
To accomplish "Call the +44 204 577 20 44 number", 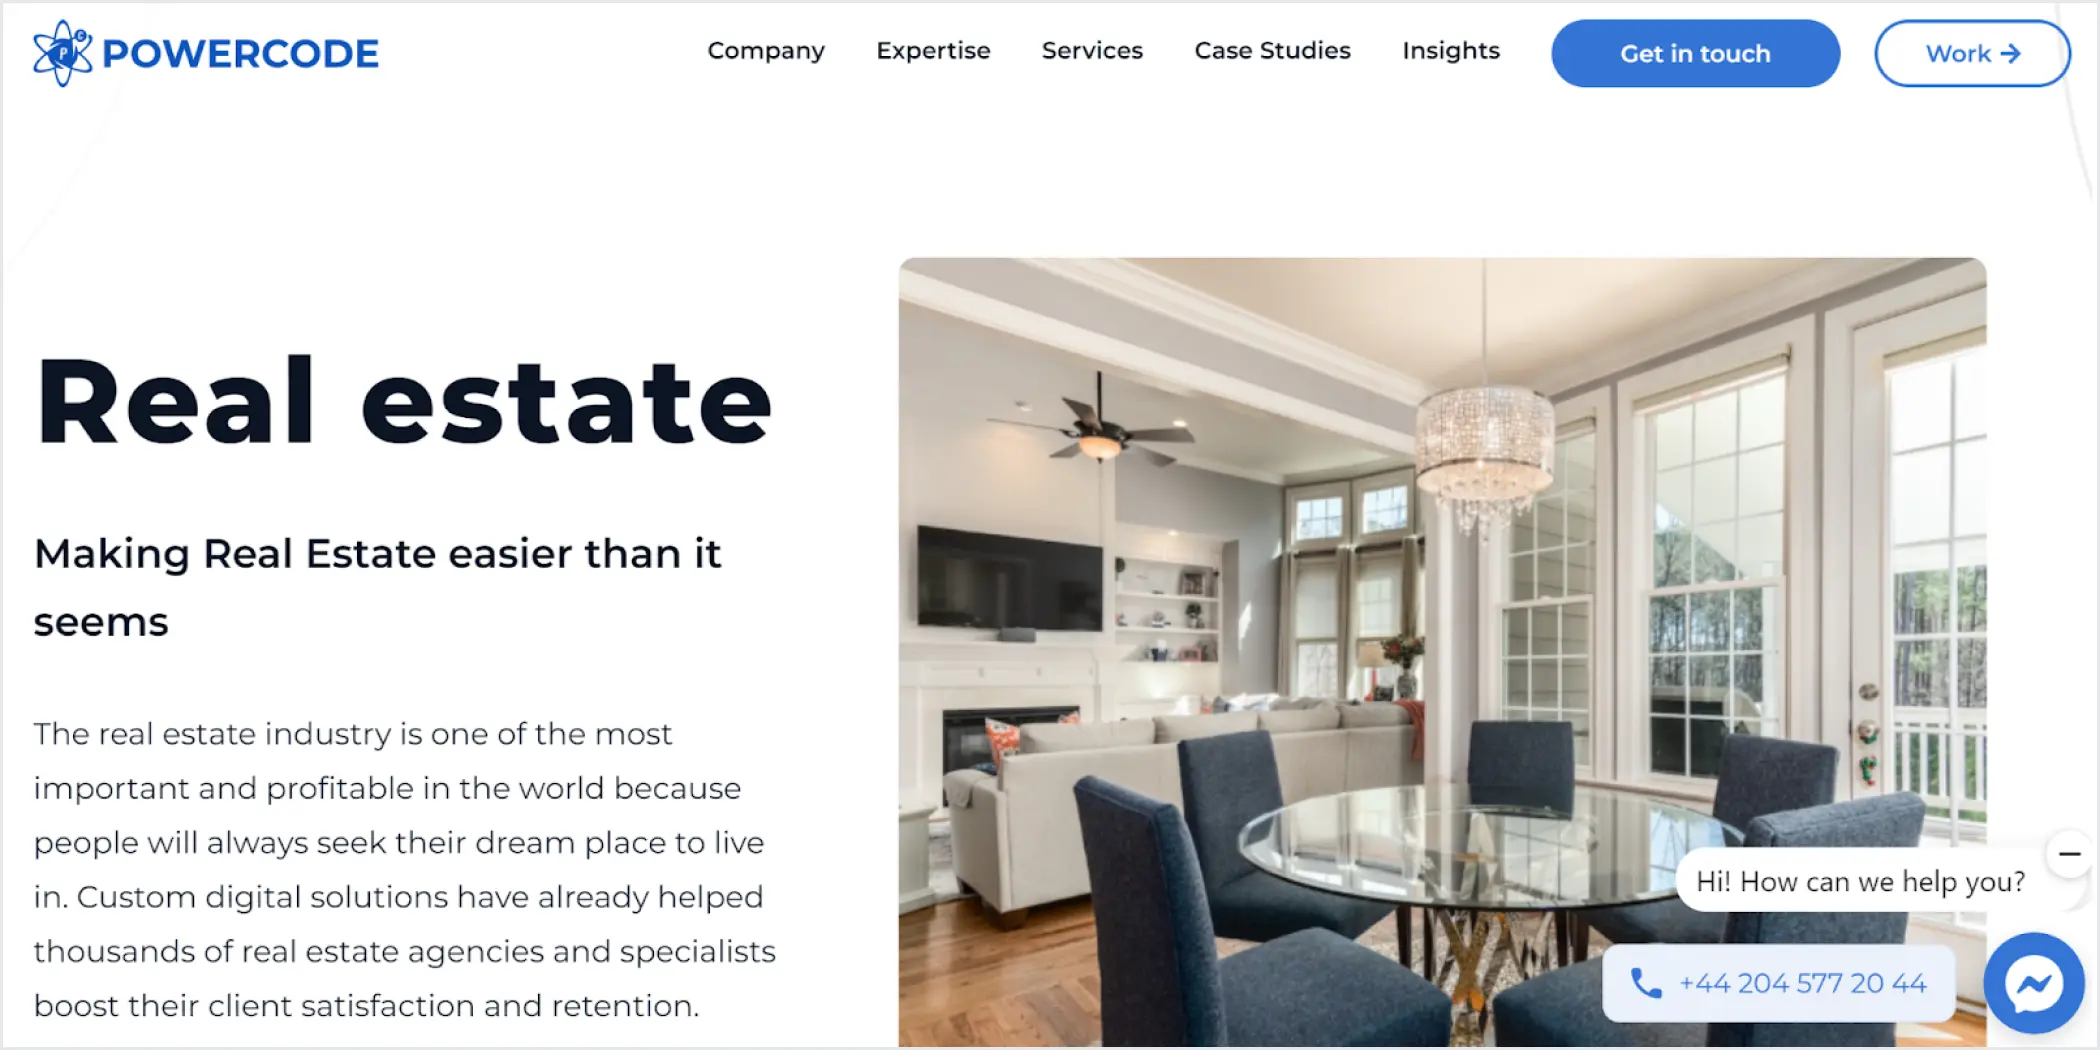I will 1802,983.
